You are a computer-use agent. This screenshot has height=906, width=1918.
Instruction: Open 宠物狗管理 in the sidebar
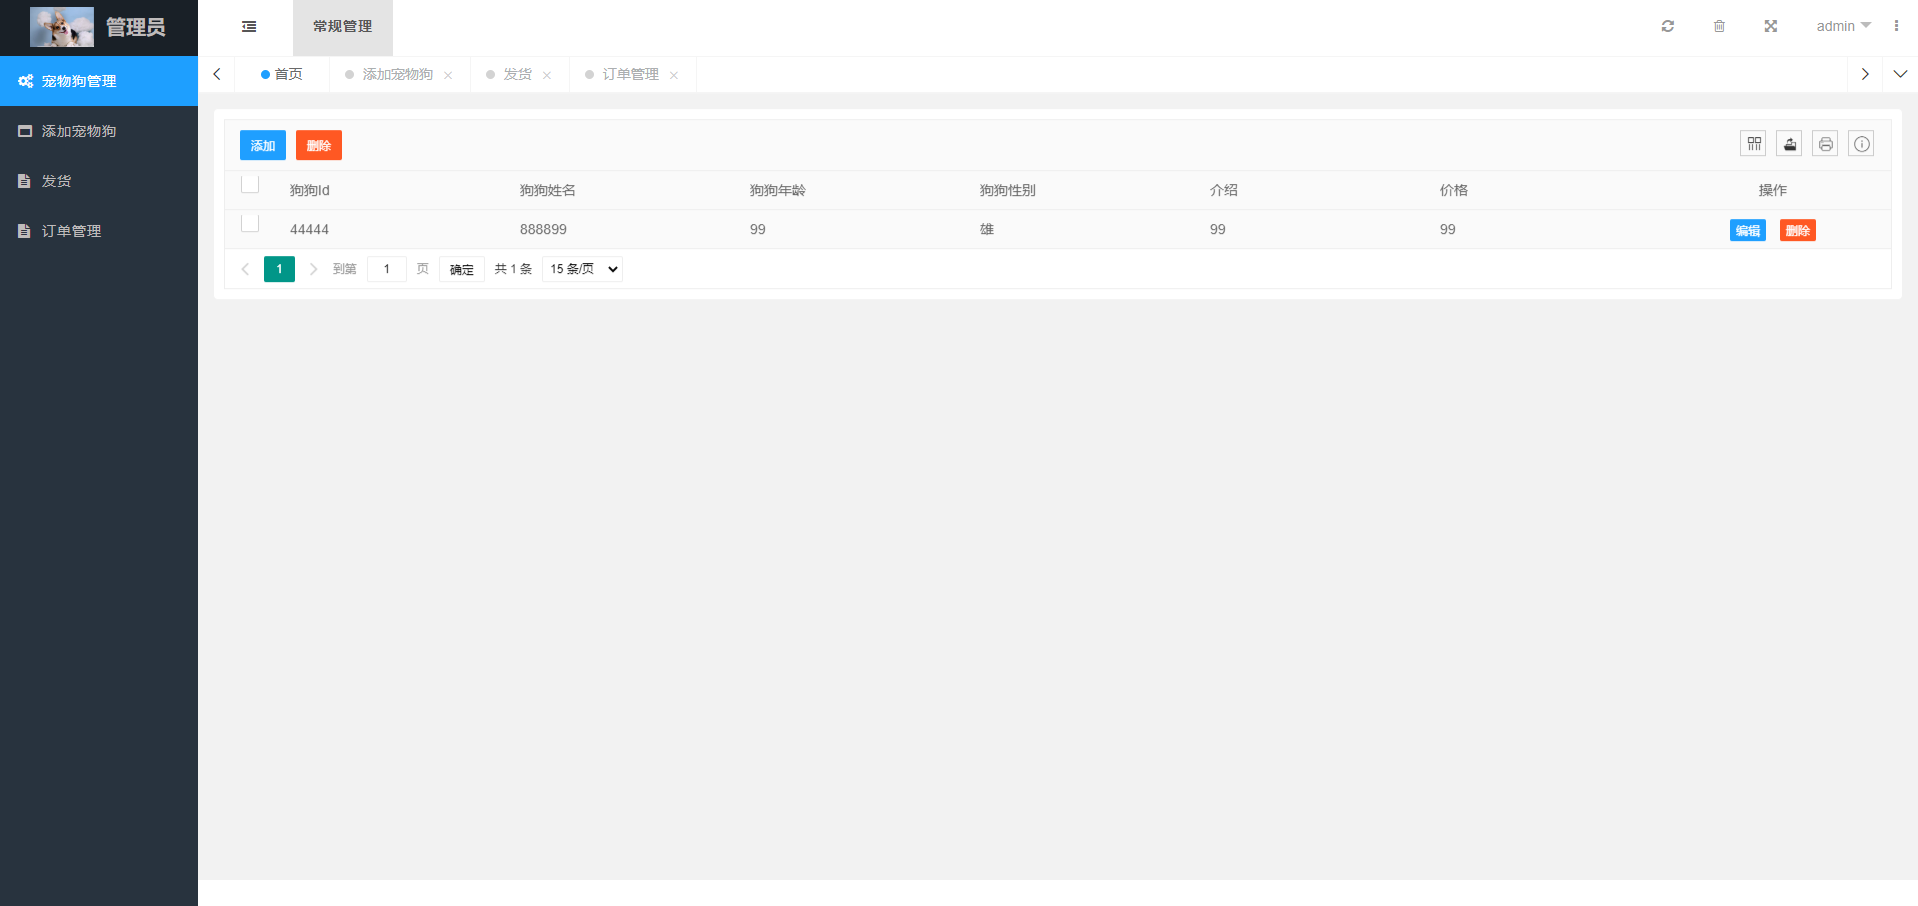pos(99,81)
